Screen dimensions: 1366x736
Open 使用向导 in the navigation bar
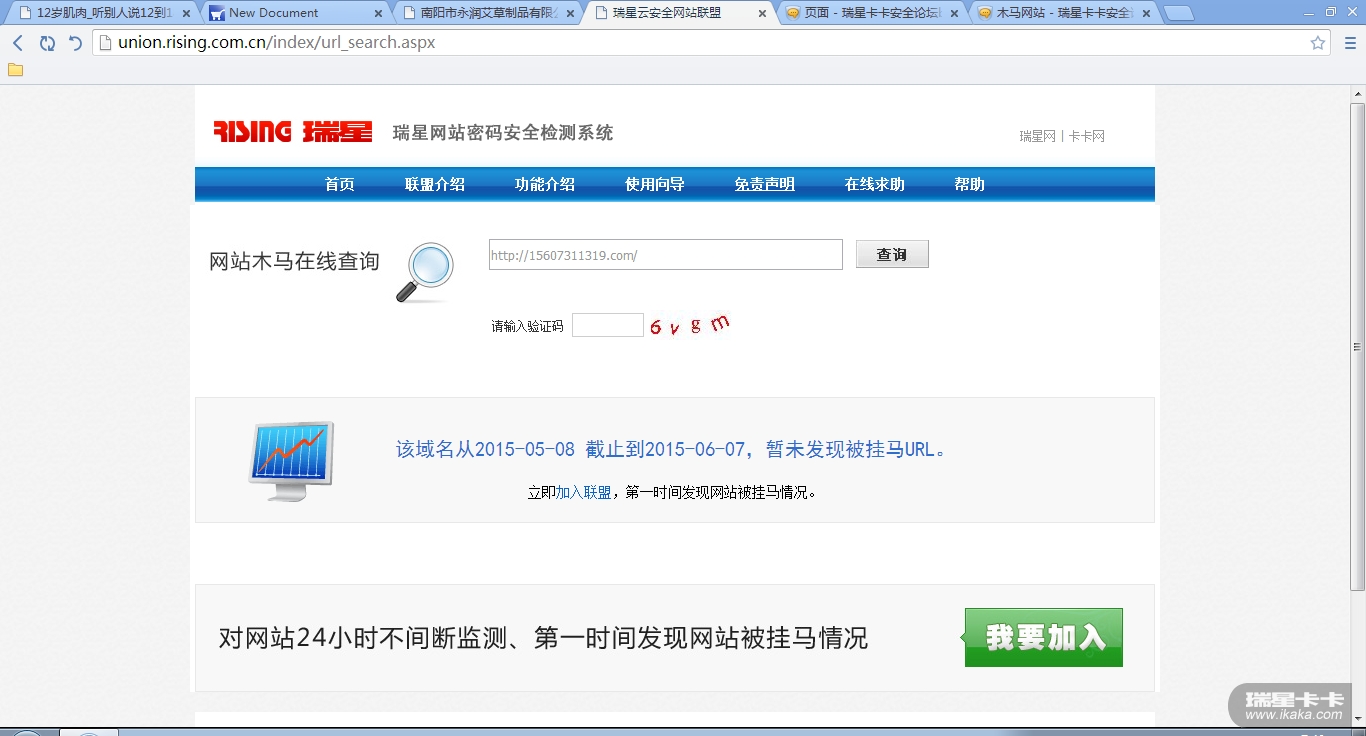[x=655, y=185]
